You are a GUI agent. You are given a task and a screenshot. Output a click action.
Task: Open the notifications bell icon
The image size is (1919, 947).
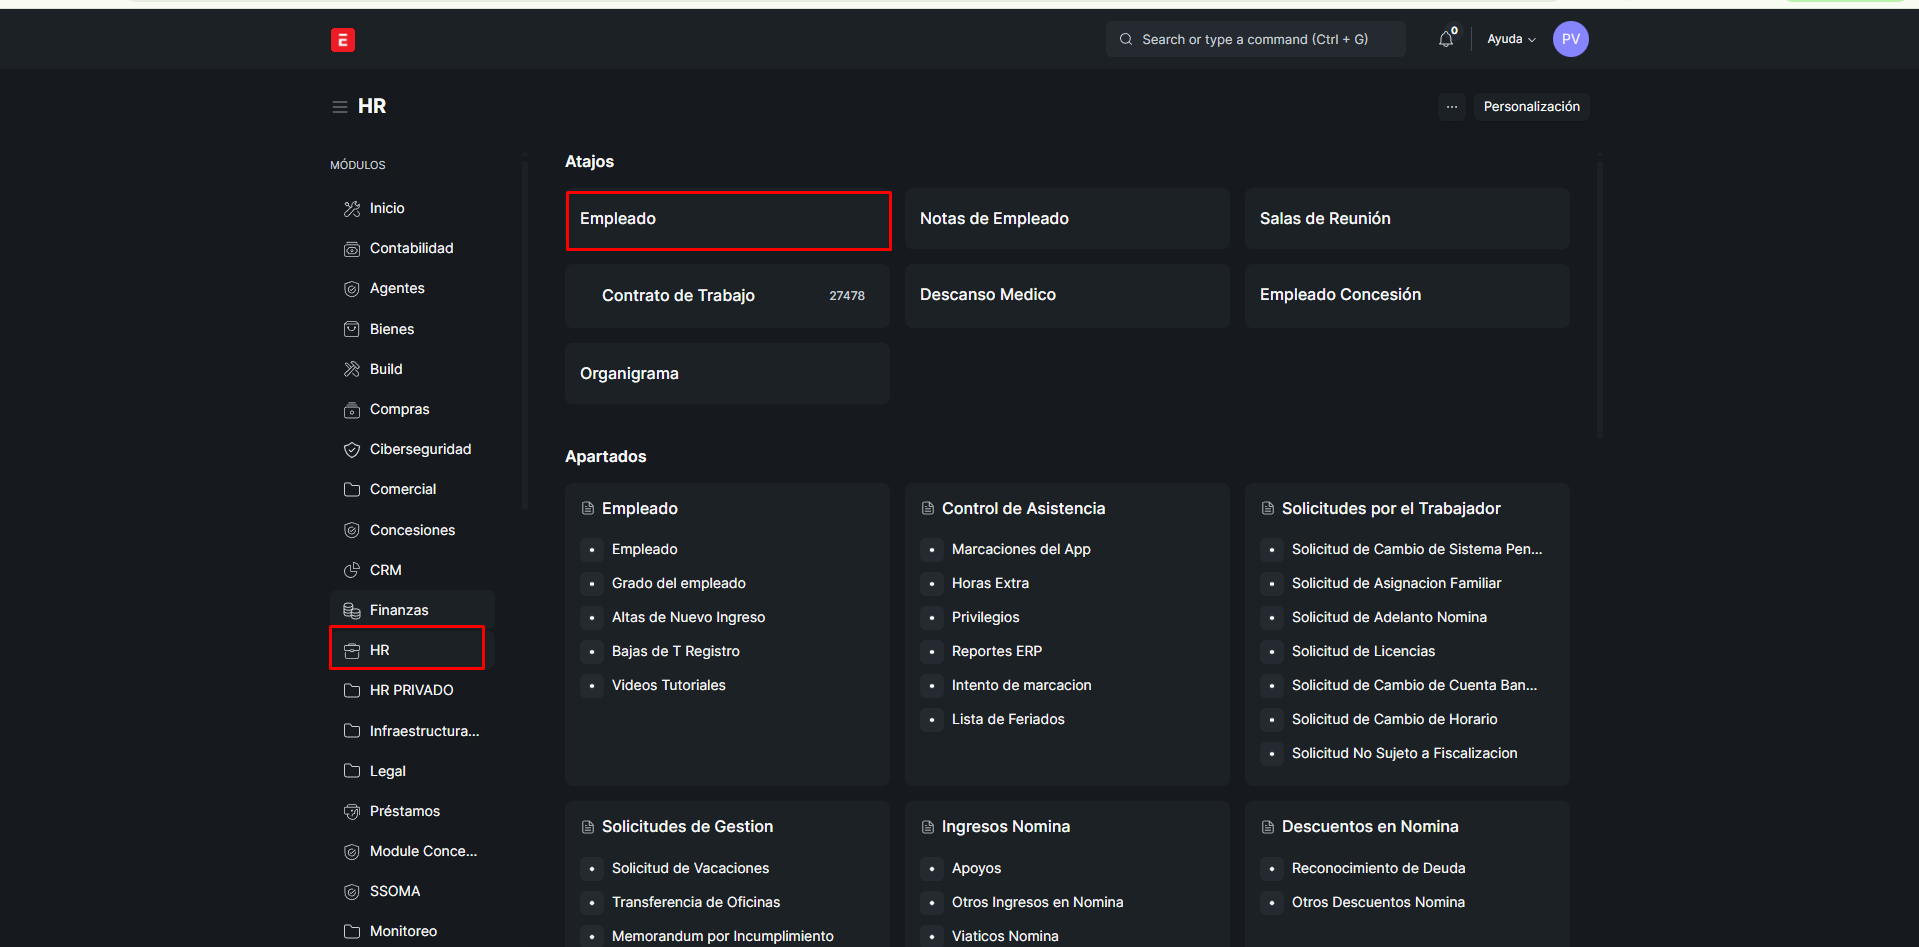pyautogui.click(x=1445, y=39)
